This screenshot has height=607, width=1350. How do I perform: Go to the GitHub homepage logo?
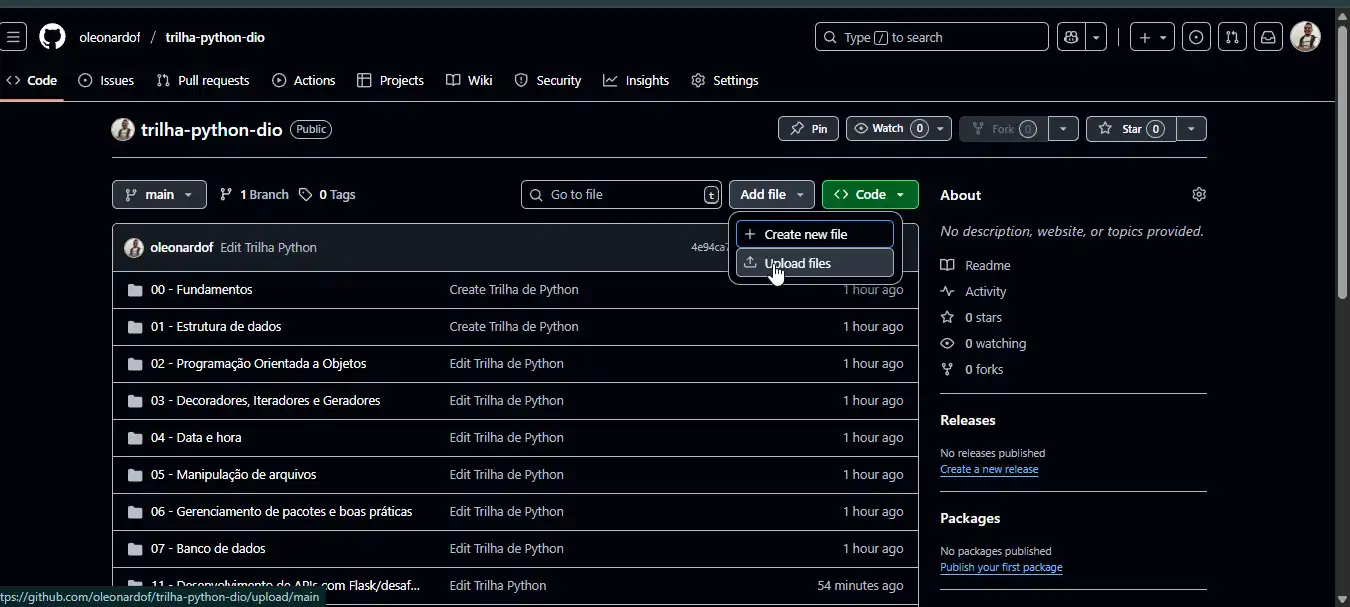52,37
